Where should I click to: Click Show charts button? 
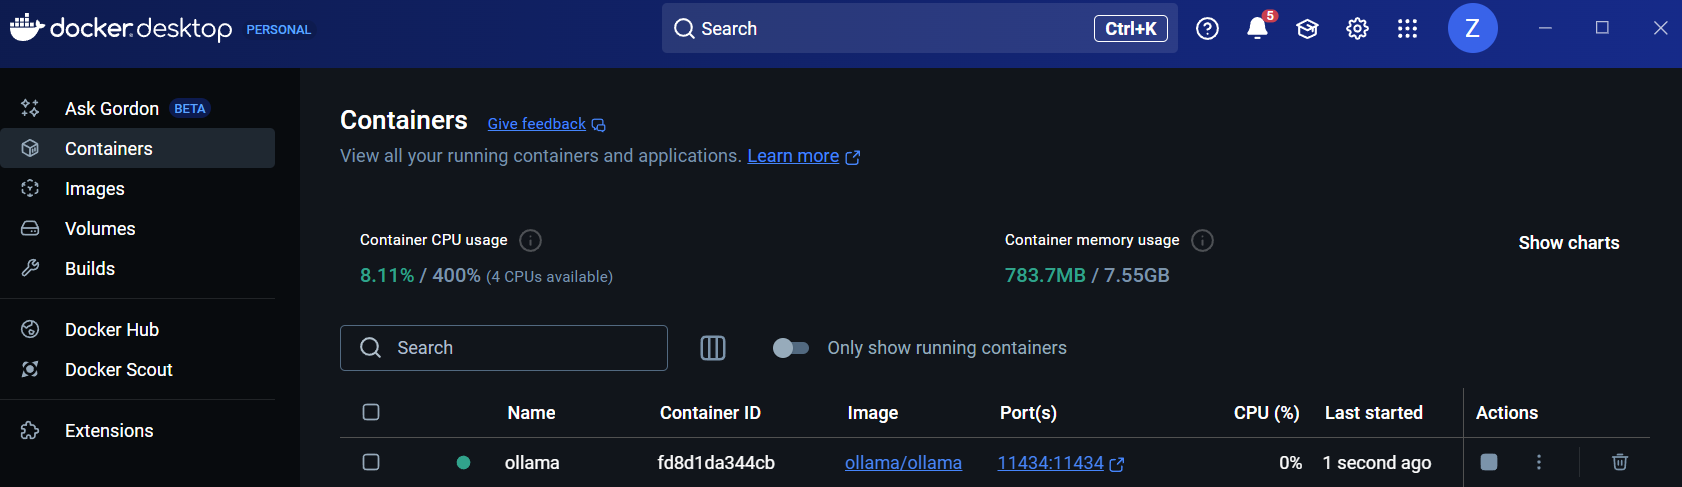pyautogui.click(x=1568, y=243)
